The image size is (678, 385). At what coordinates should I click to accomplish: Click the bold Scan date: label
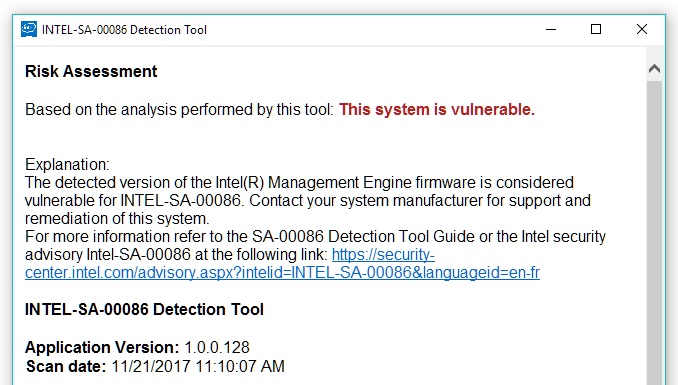66,366
